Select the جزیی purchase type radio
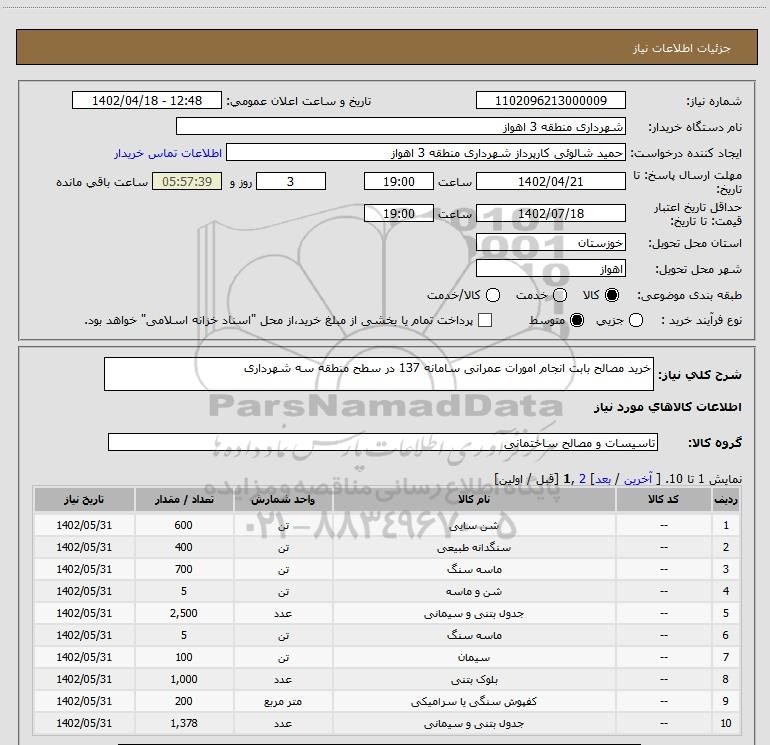Viewport: 770px width, 745px height. click(x=635, y=320)
